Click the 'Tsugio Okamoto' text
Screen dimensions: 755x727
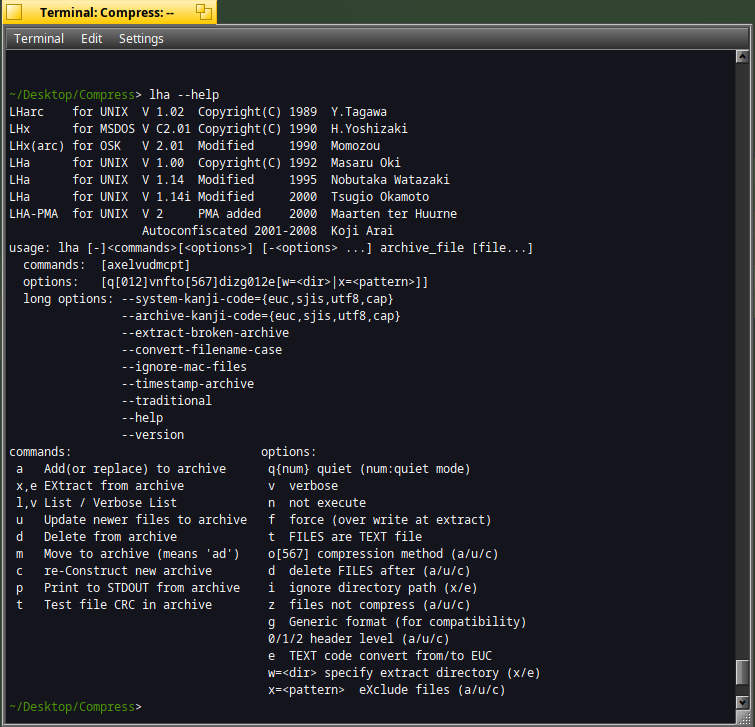[x=380, y=196]
